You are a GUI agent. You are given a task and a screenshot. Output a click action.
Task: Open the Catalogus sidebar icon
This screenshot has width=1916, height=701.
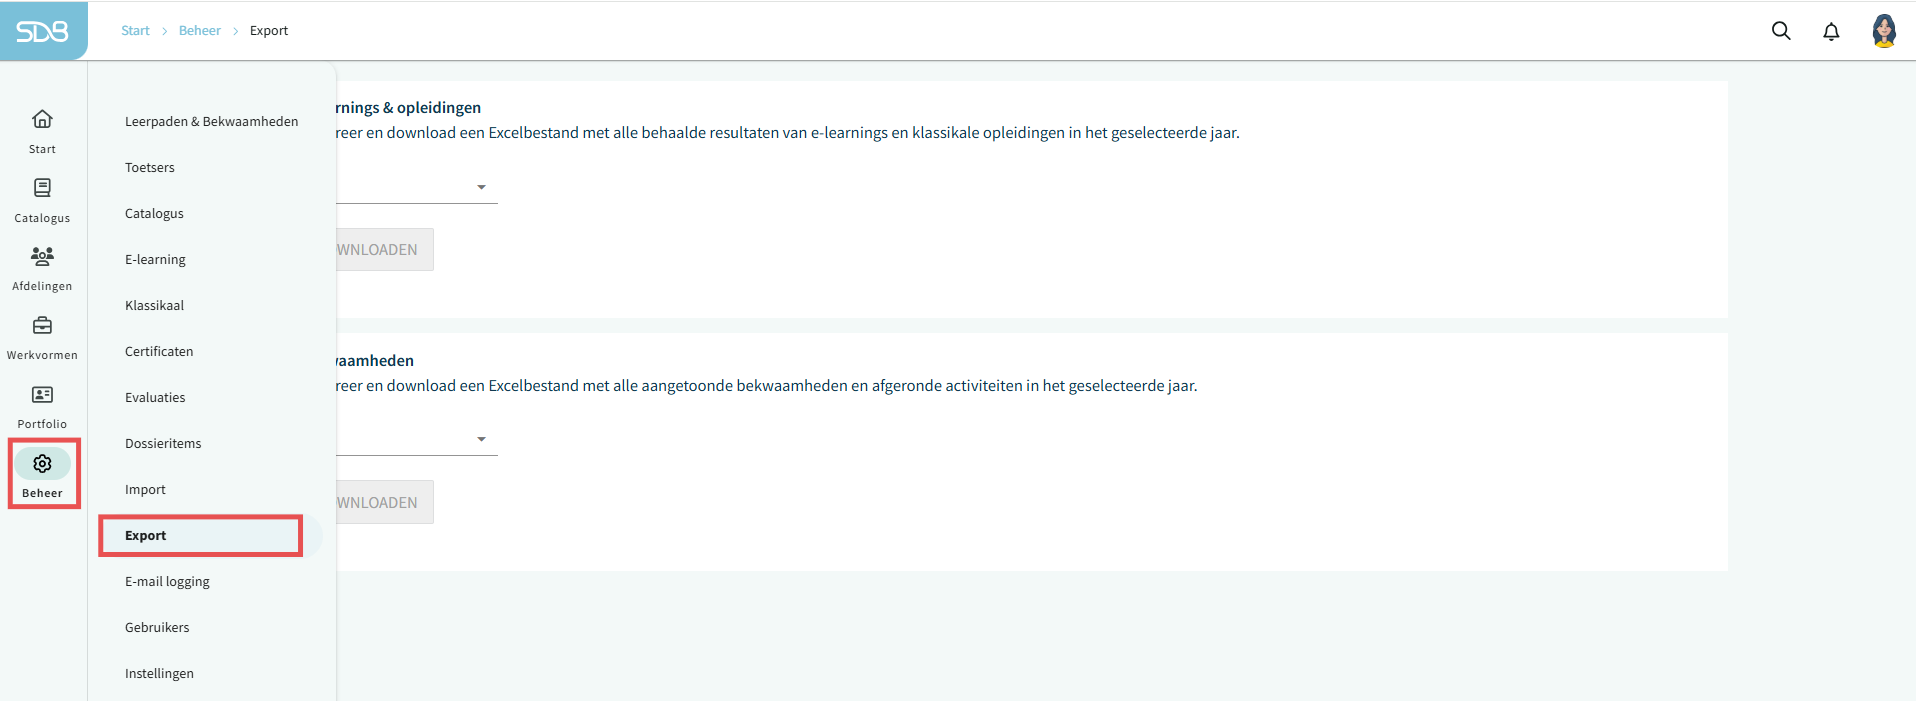[42, 189]
